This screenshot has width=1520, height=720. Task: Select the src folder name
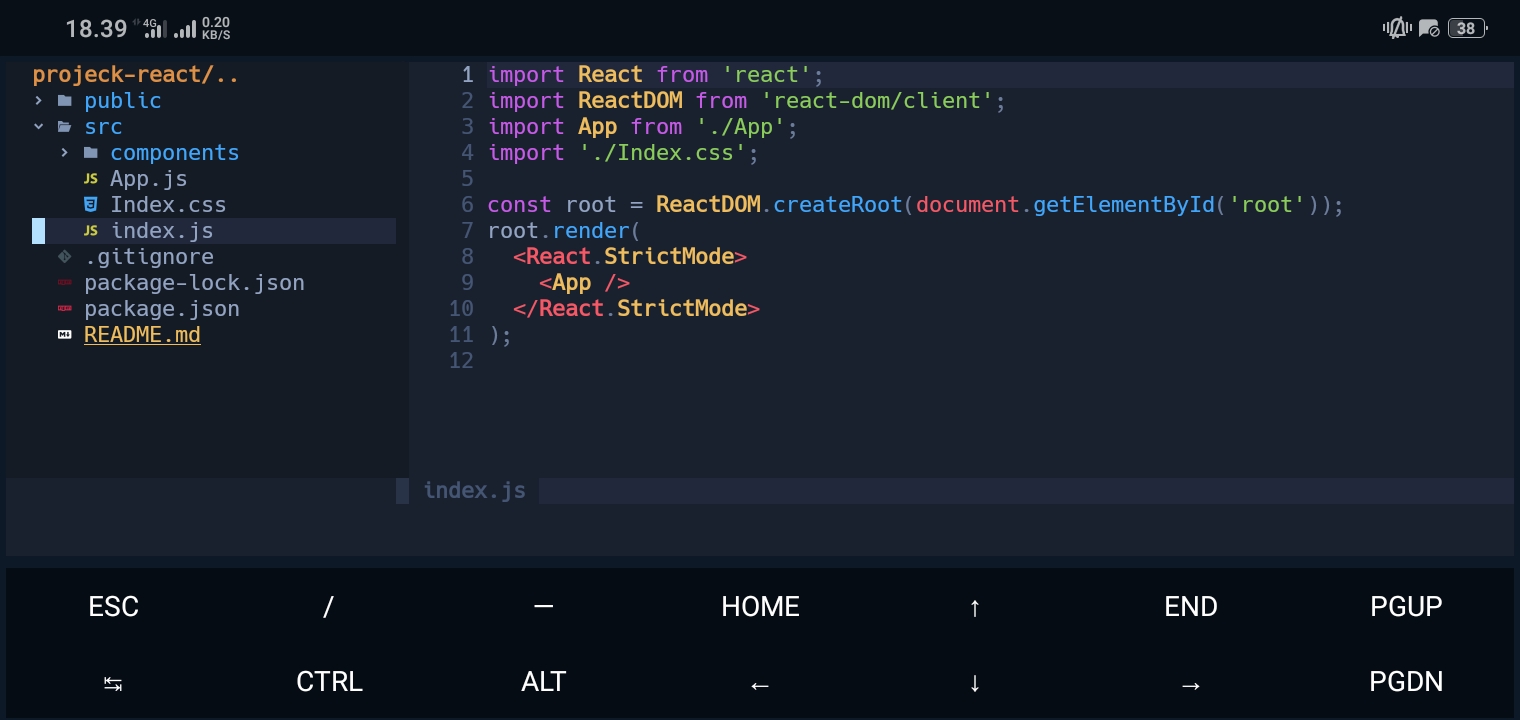pyautogui.click(x=104, y=127)
